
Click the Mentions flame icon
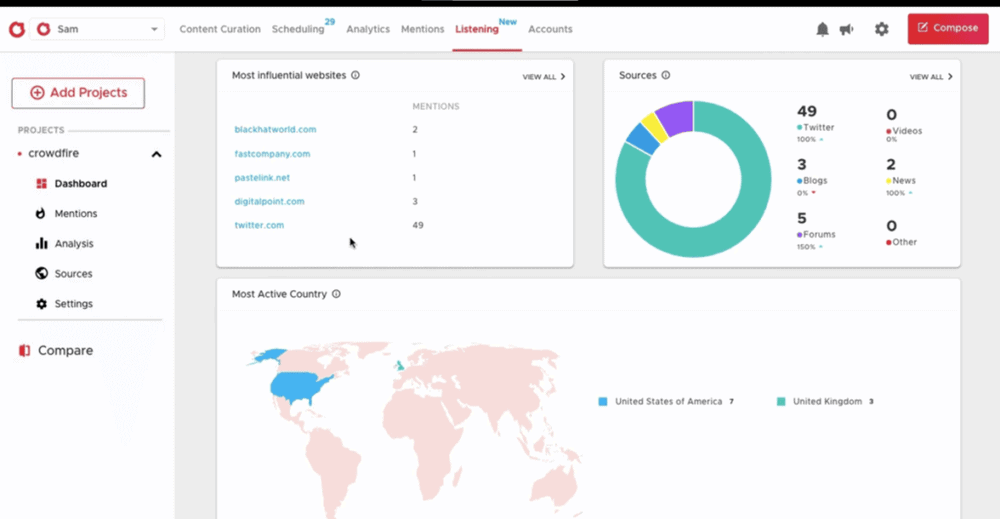click(41, 213)
